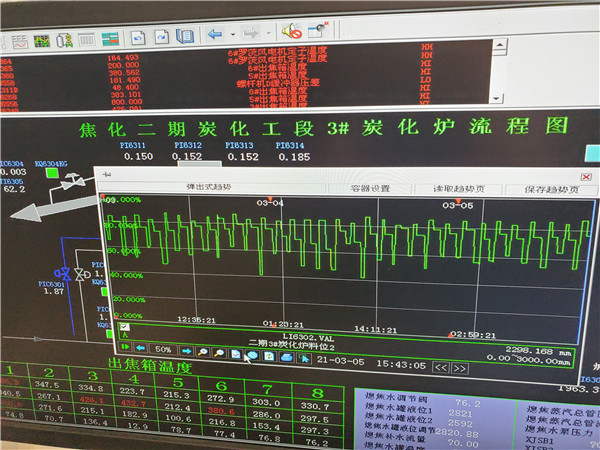Click the 保存趋势页 button
This screenshot has width=600, height=450.
[546, 189]
